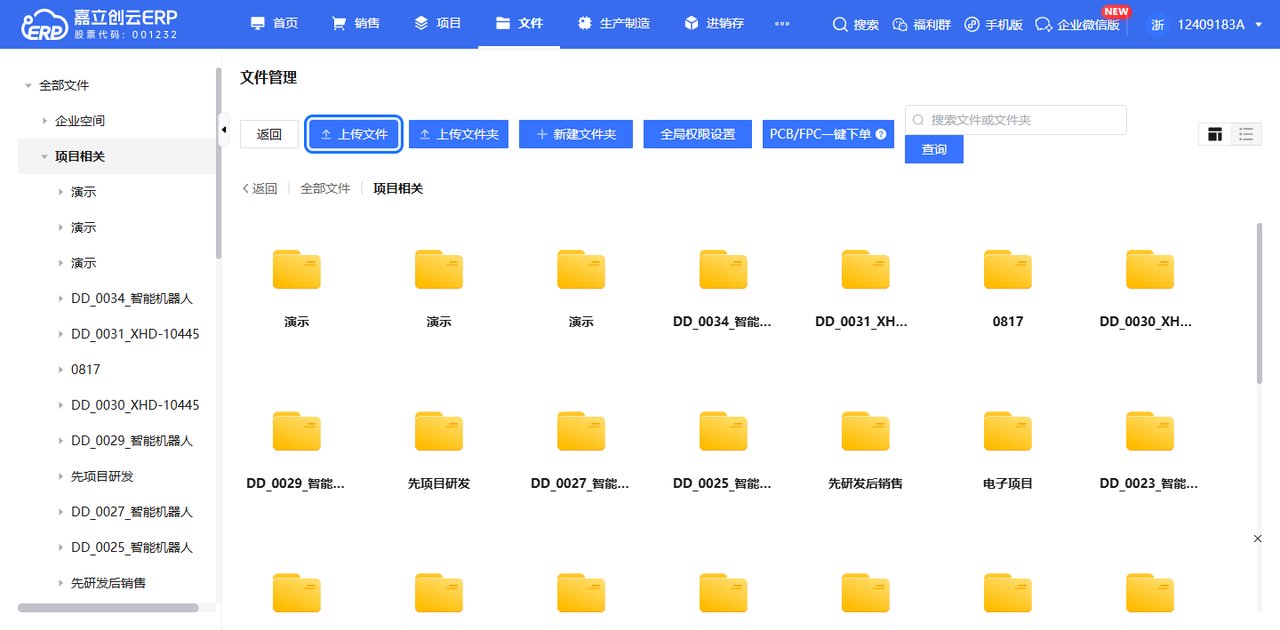Select 先研发后销售 in the tree
This screenshot has height=630, width=1280.
click(x=108, y=583)
